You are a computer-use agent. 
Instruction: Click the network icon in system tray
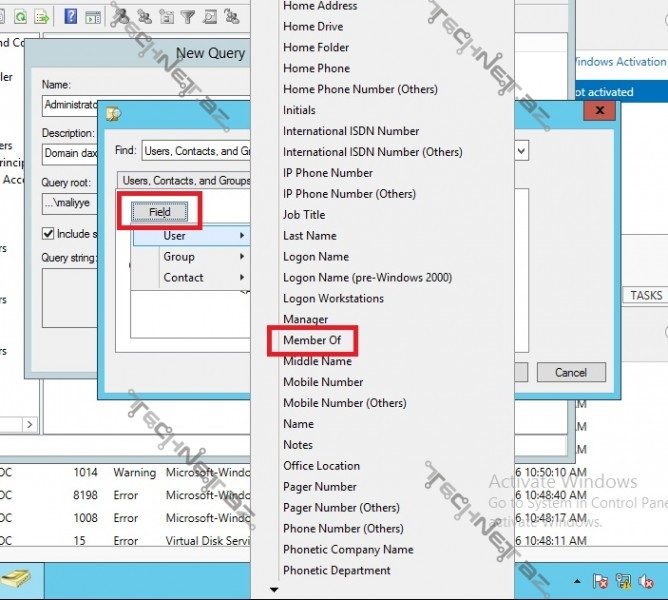pos(623,581)
